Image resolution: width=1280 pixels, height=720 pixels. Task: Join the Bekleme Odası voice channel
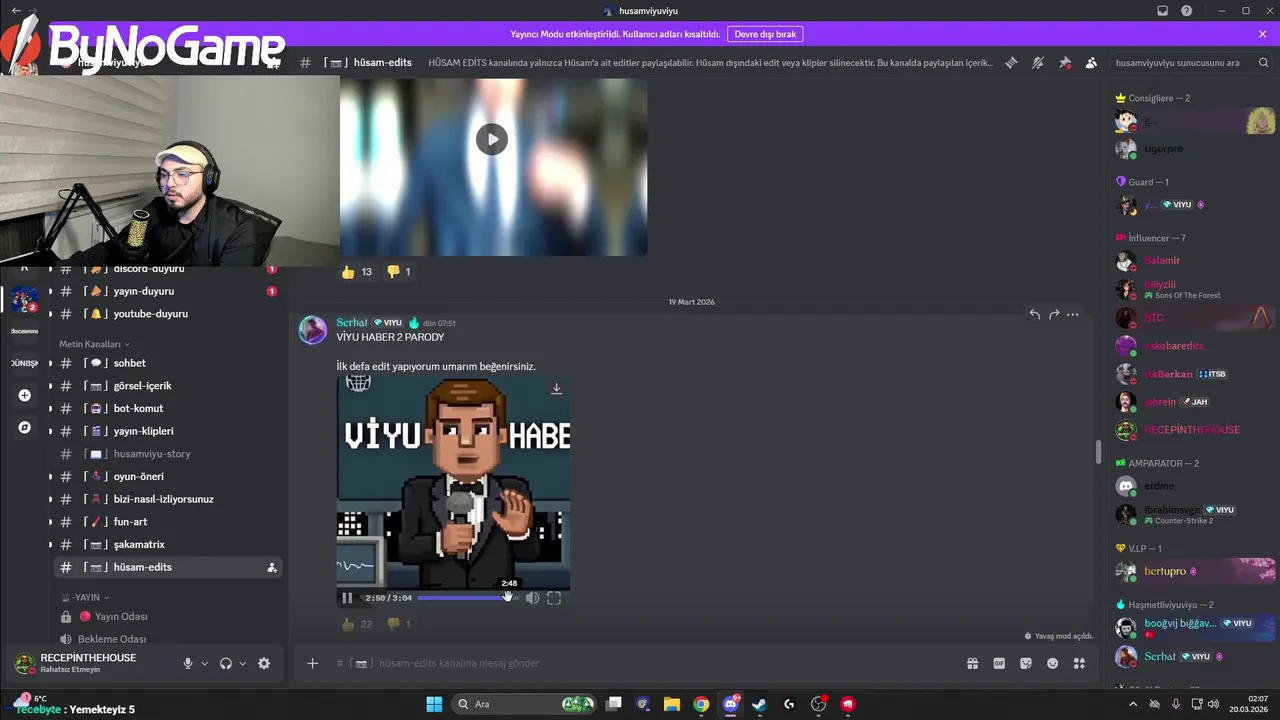click(x=168, y=639)
